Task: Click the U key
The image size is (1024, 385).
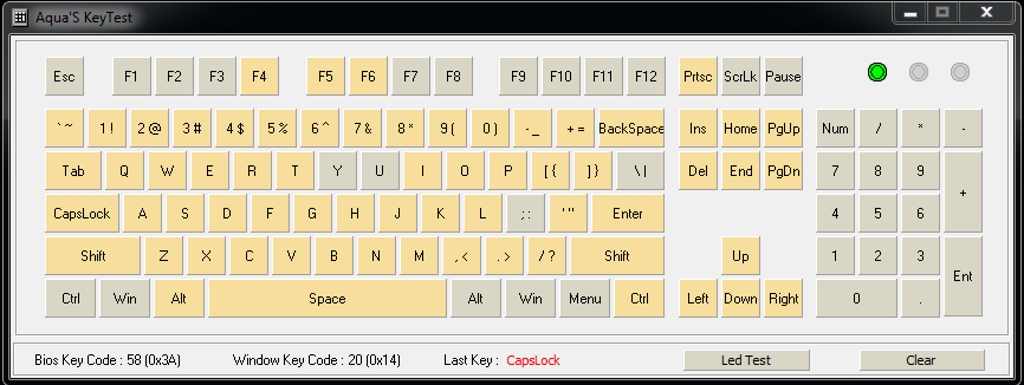Action: [x=379, y=171]
